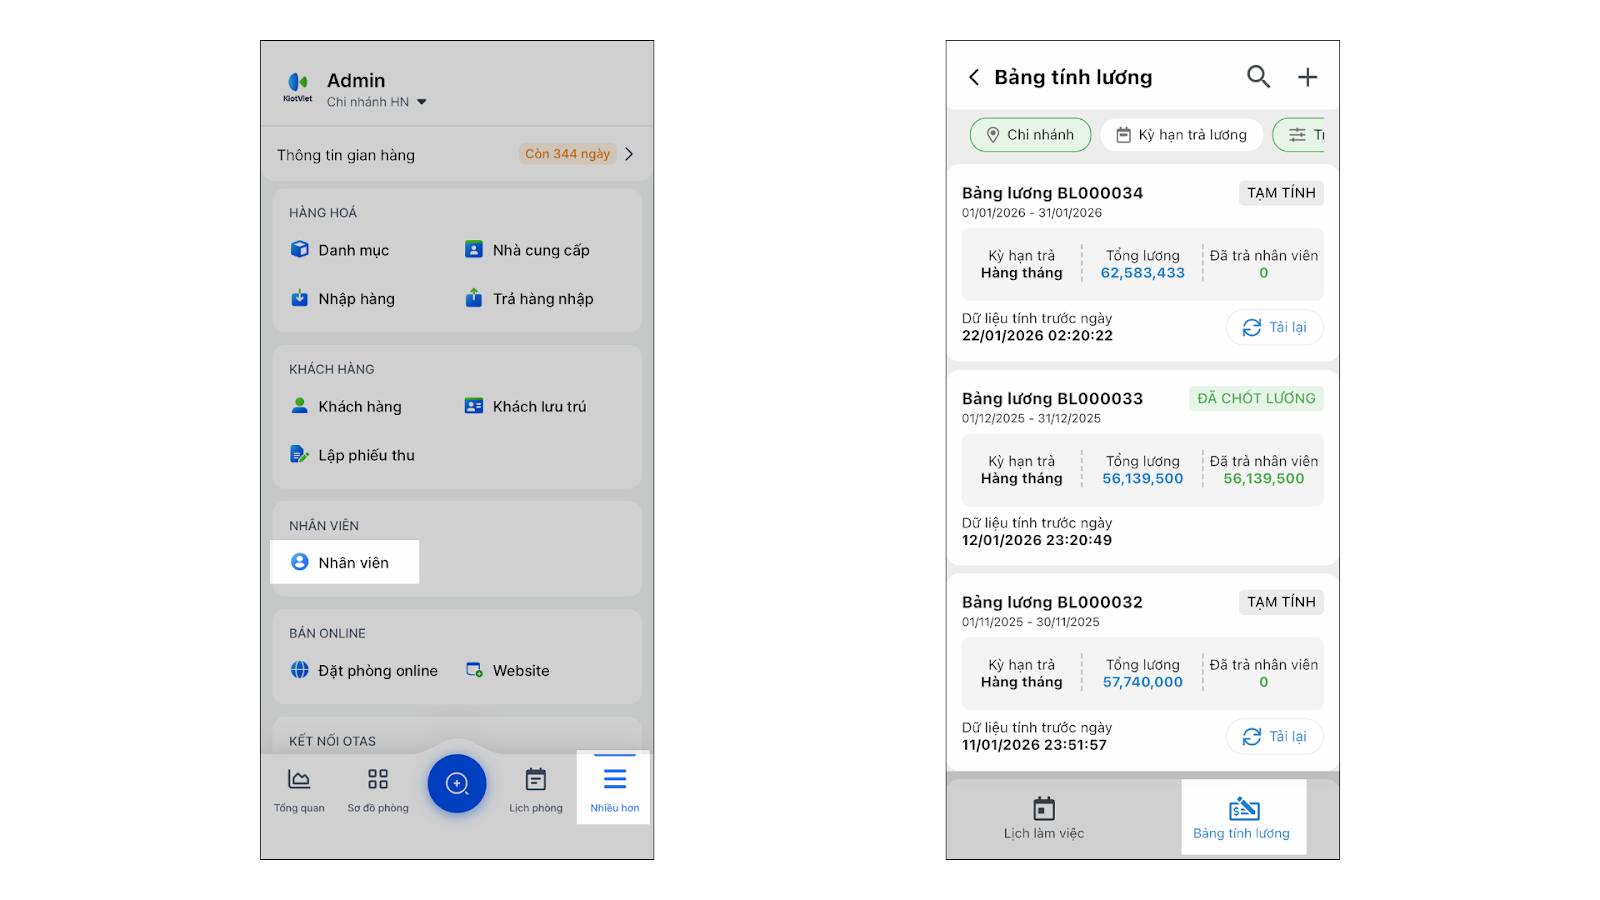Tap the blue center zoom-plus button
Viewport: 1600px width, 900px height.
457,784
